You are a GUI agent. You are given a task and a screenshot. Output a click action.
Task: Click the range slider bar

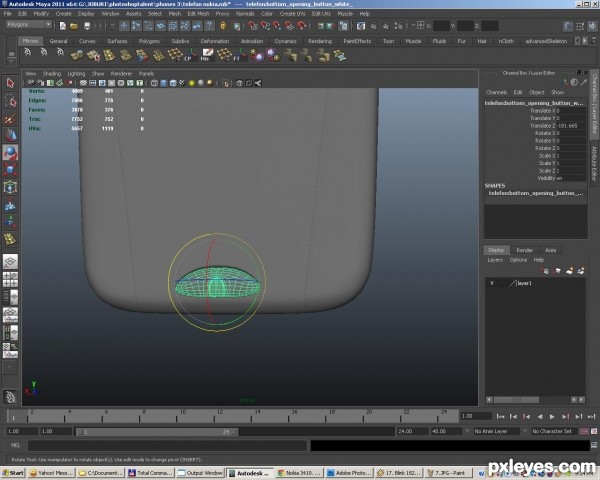(157, 432)
